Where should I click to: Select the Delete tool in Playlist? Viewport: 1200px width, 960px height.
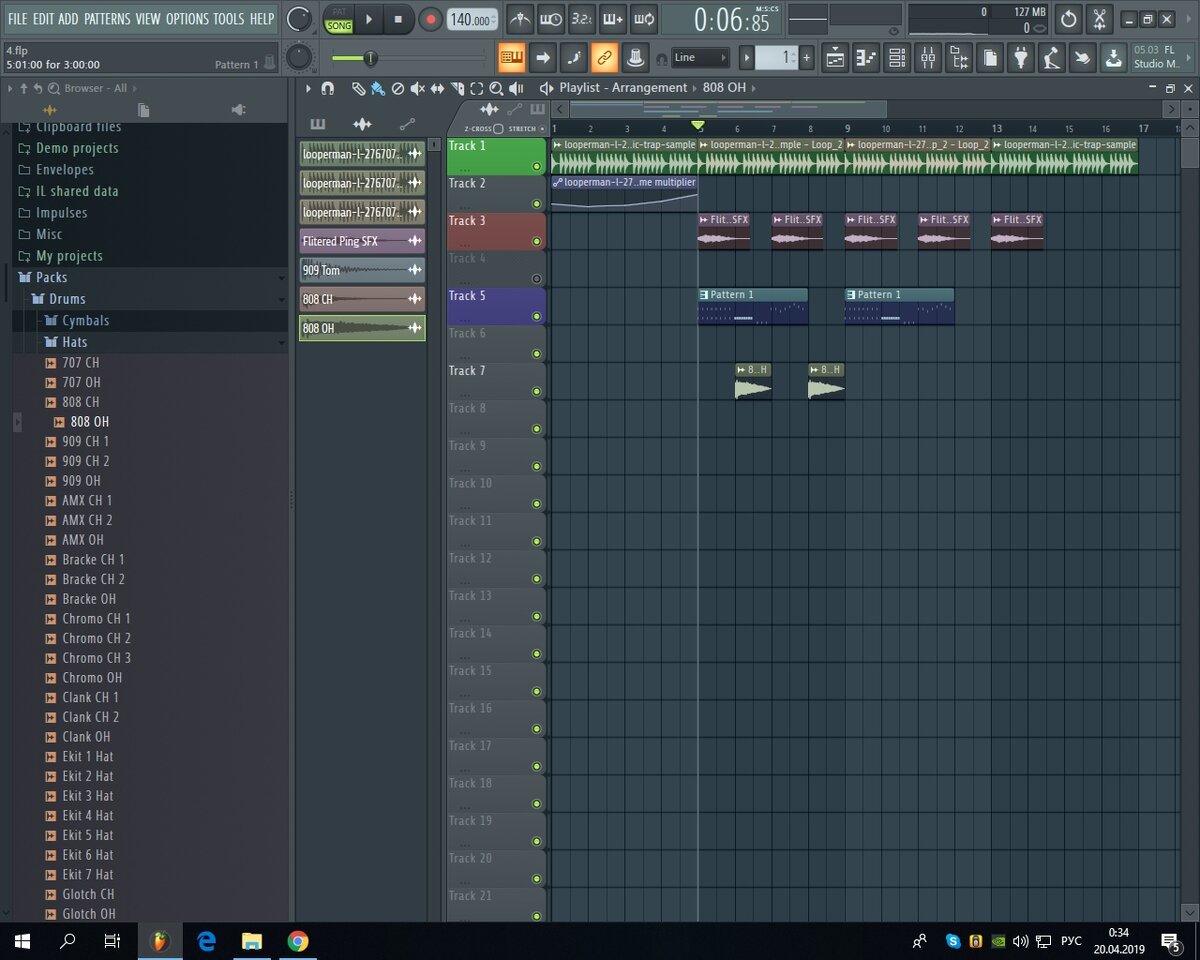pos(397,88)
